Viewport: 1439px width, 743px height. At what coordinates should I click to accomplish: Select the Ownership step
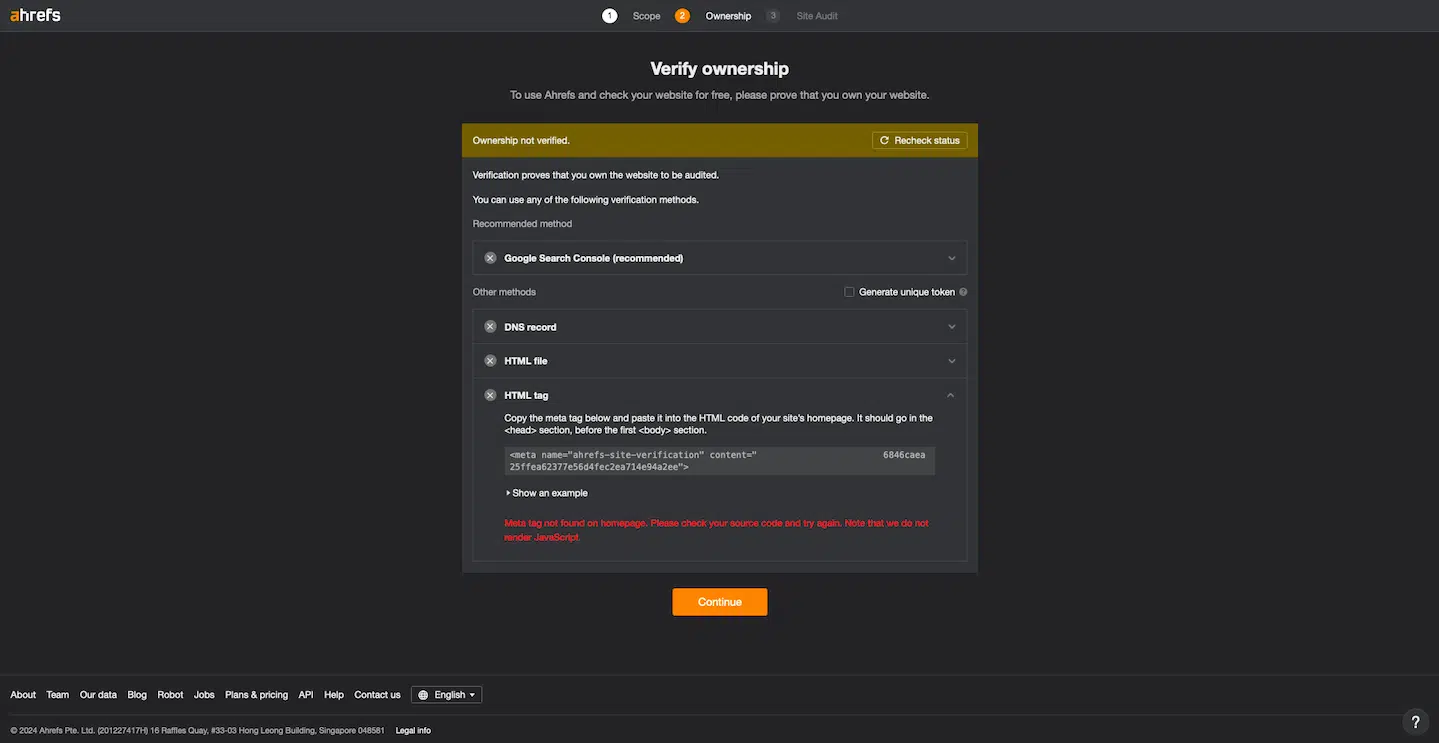coord(728,16)
